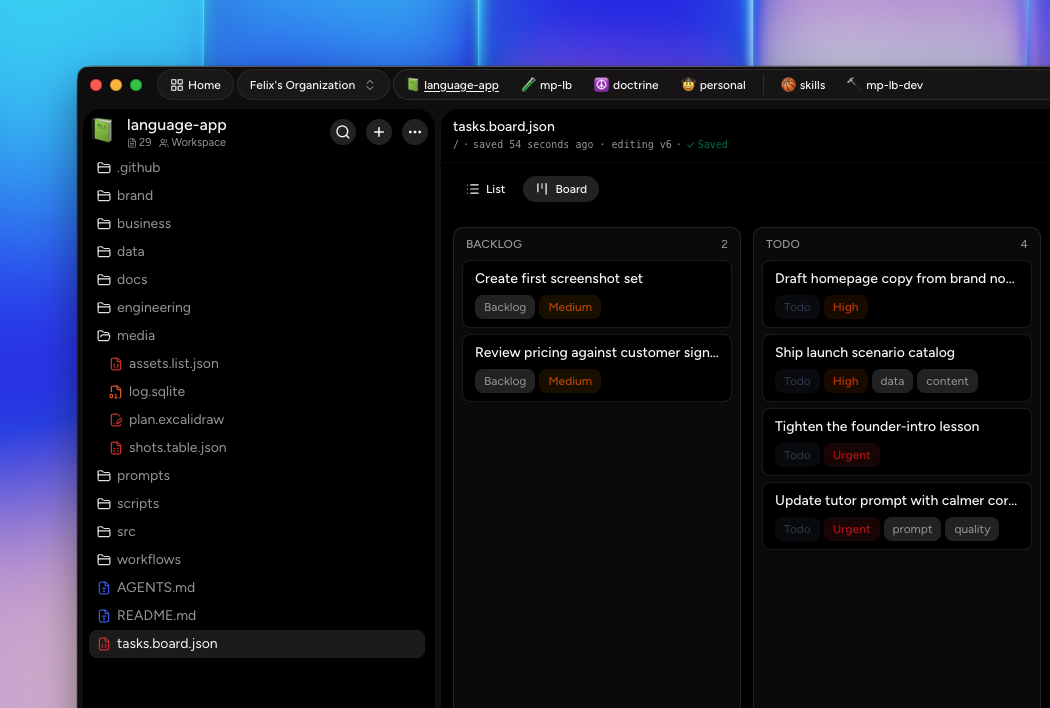Screen dimensions: 1050x708
Task: Click the tasks.board.json file icon
Action: click(104, 644)
